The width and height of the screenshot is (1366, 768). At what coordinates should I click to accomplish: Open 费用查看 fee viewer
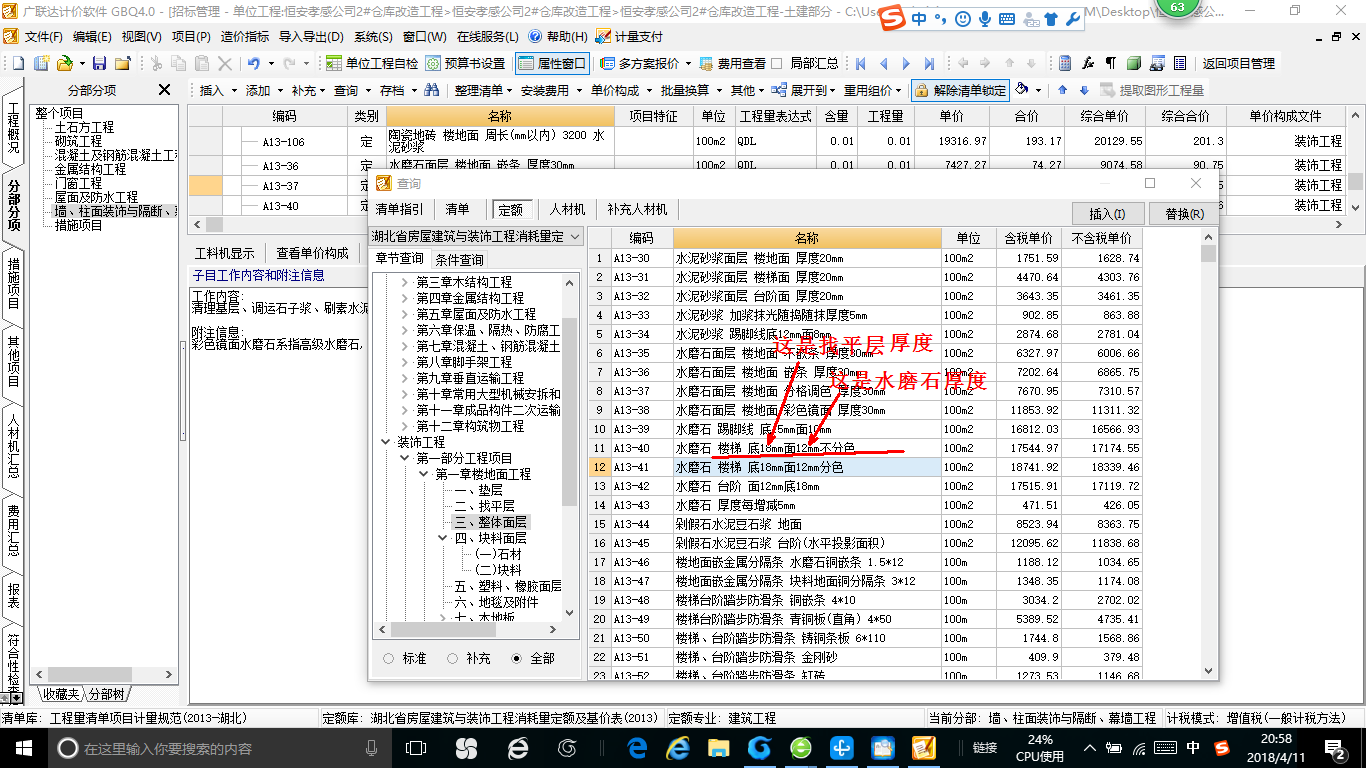click(x=733, y=63)
